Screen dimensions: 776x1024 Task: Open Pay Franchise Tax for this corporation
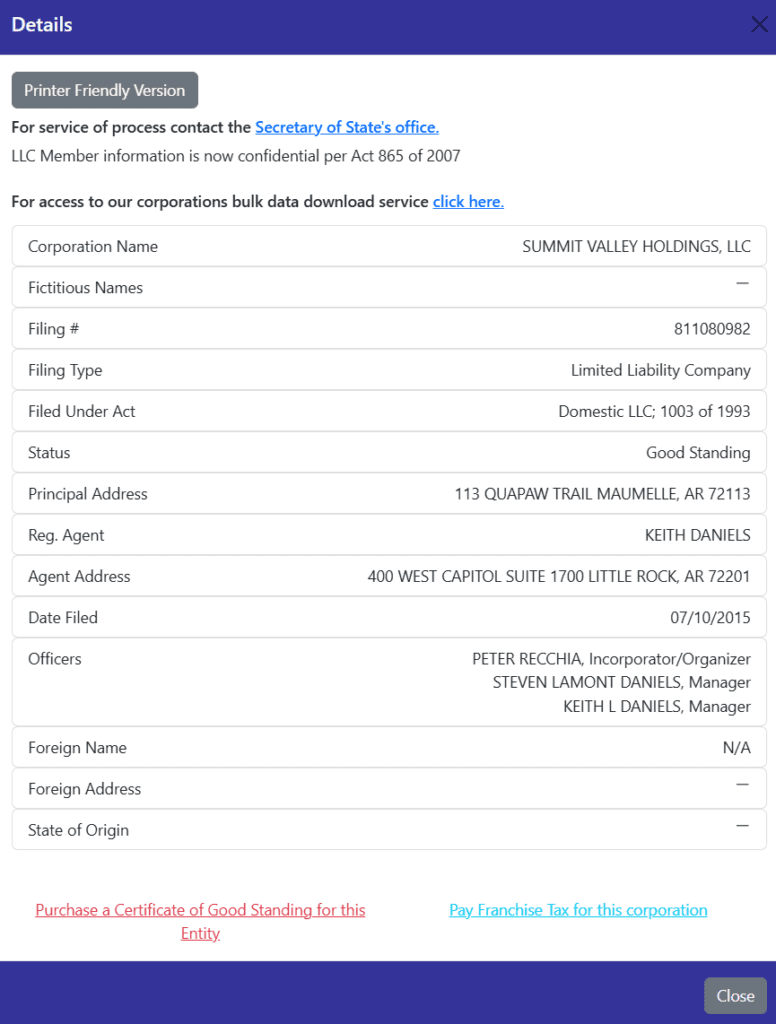[x=578, y=910]
